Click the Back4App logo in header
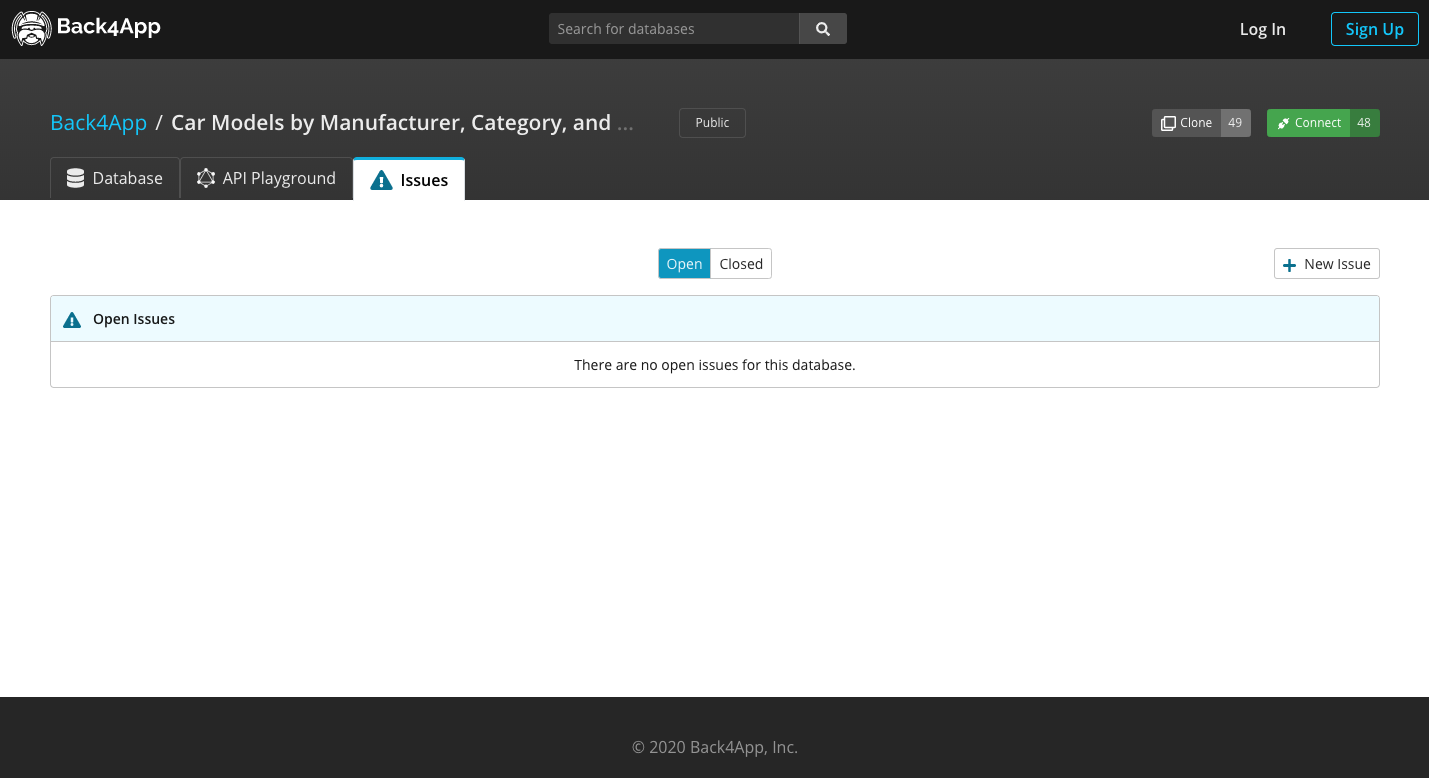1429x778 pixels. pos(86,28)
